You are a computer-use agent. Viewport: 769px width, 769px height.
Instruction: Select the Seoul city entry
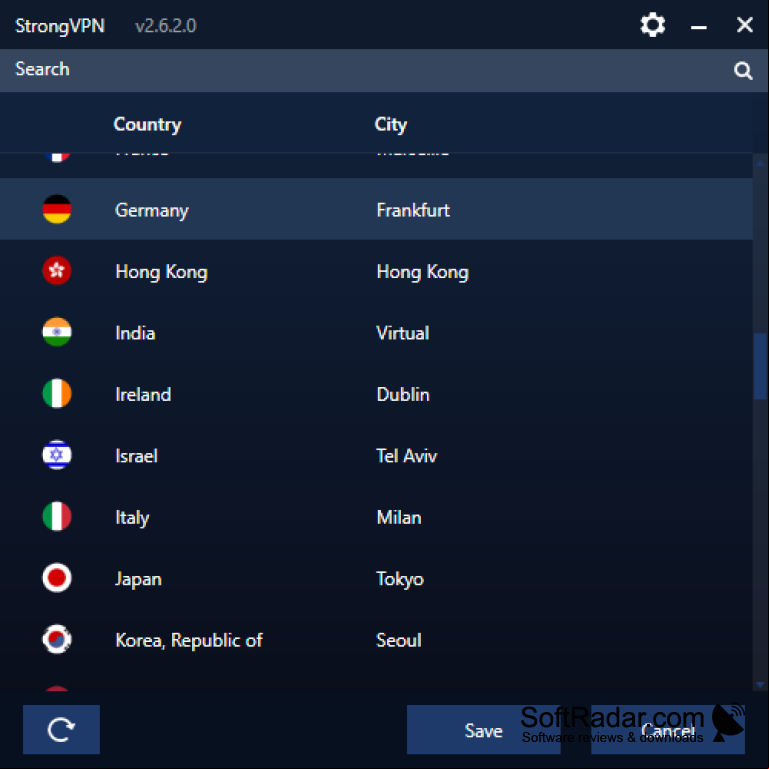pos(399,640)
